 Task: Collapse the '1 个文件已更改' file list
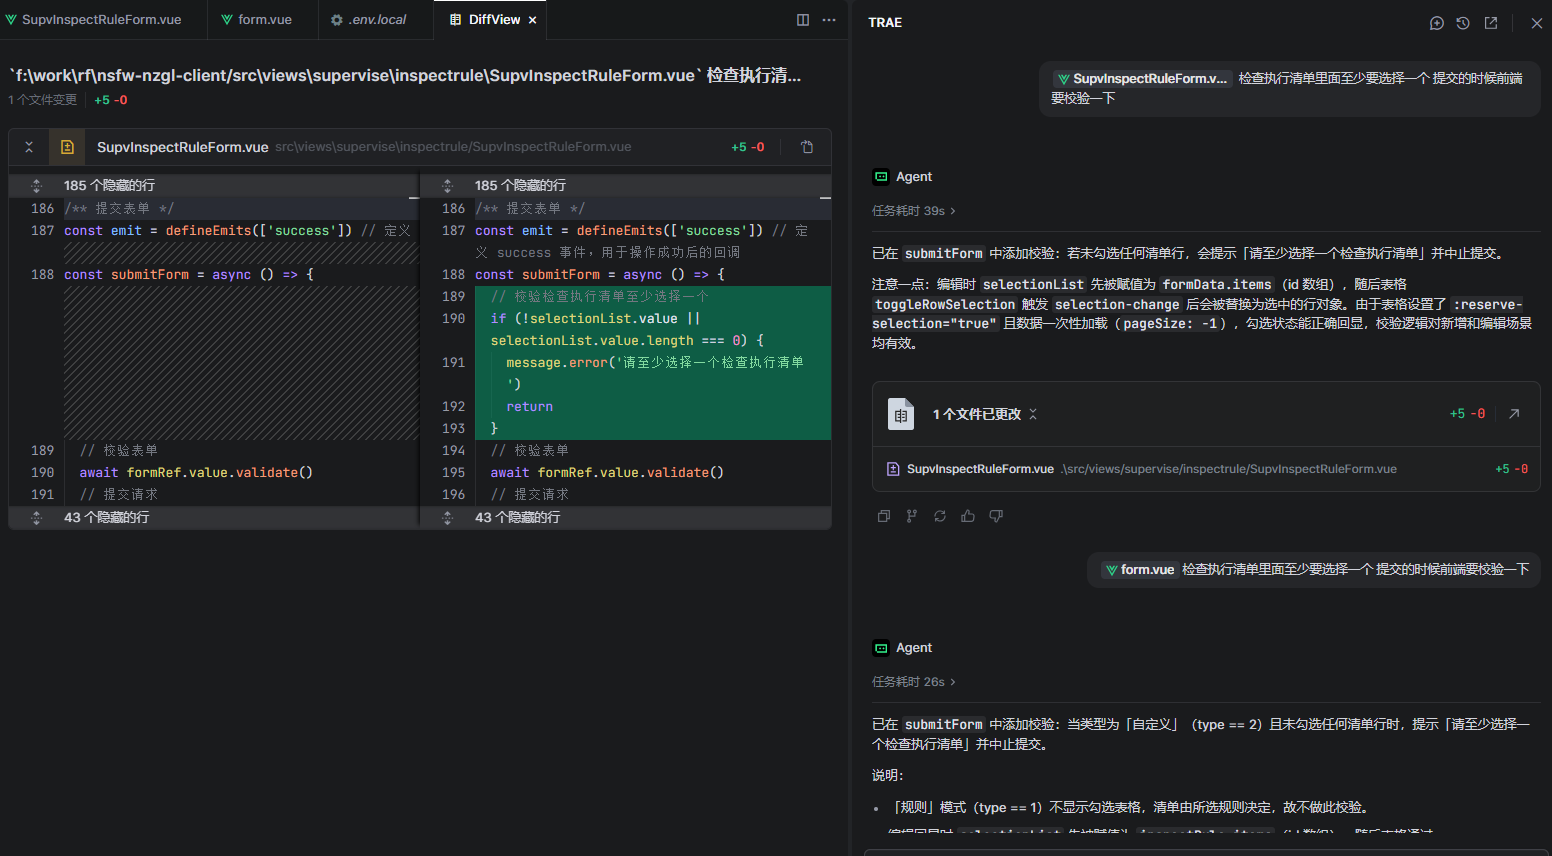tap(1033, 414)
